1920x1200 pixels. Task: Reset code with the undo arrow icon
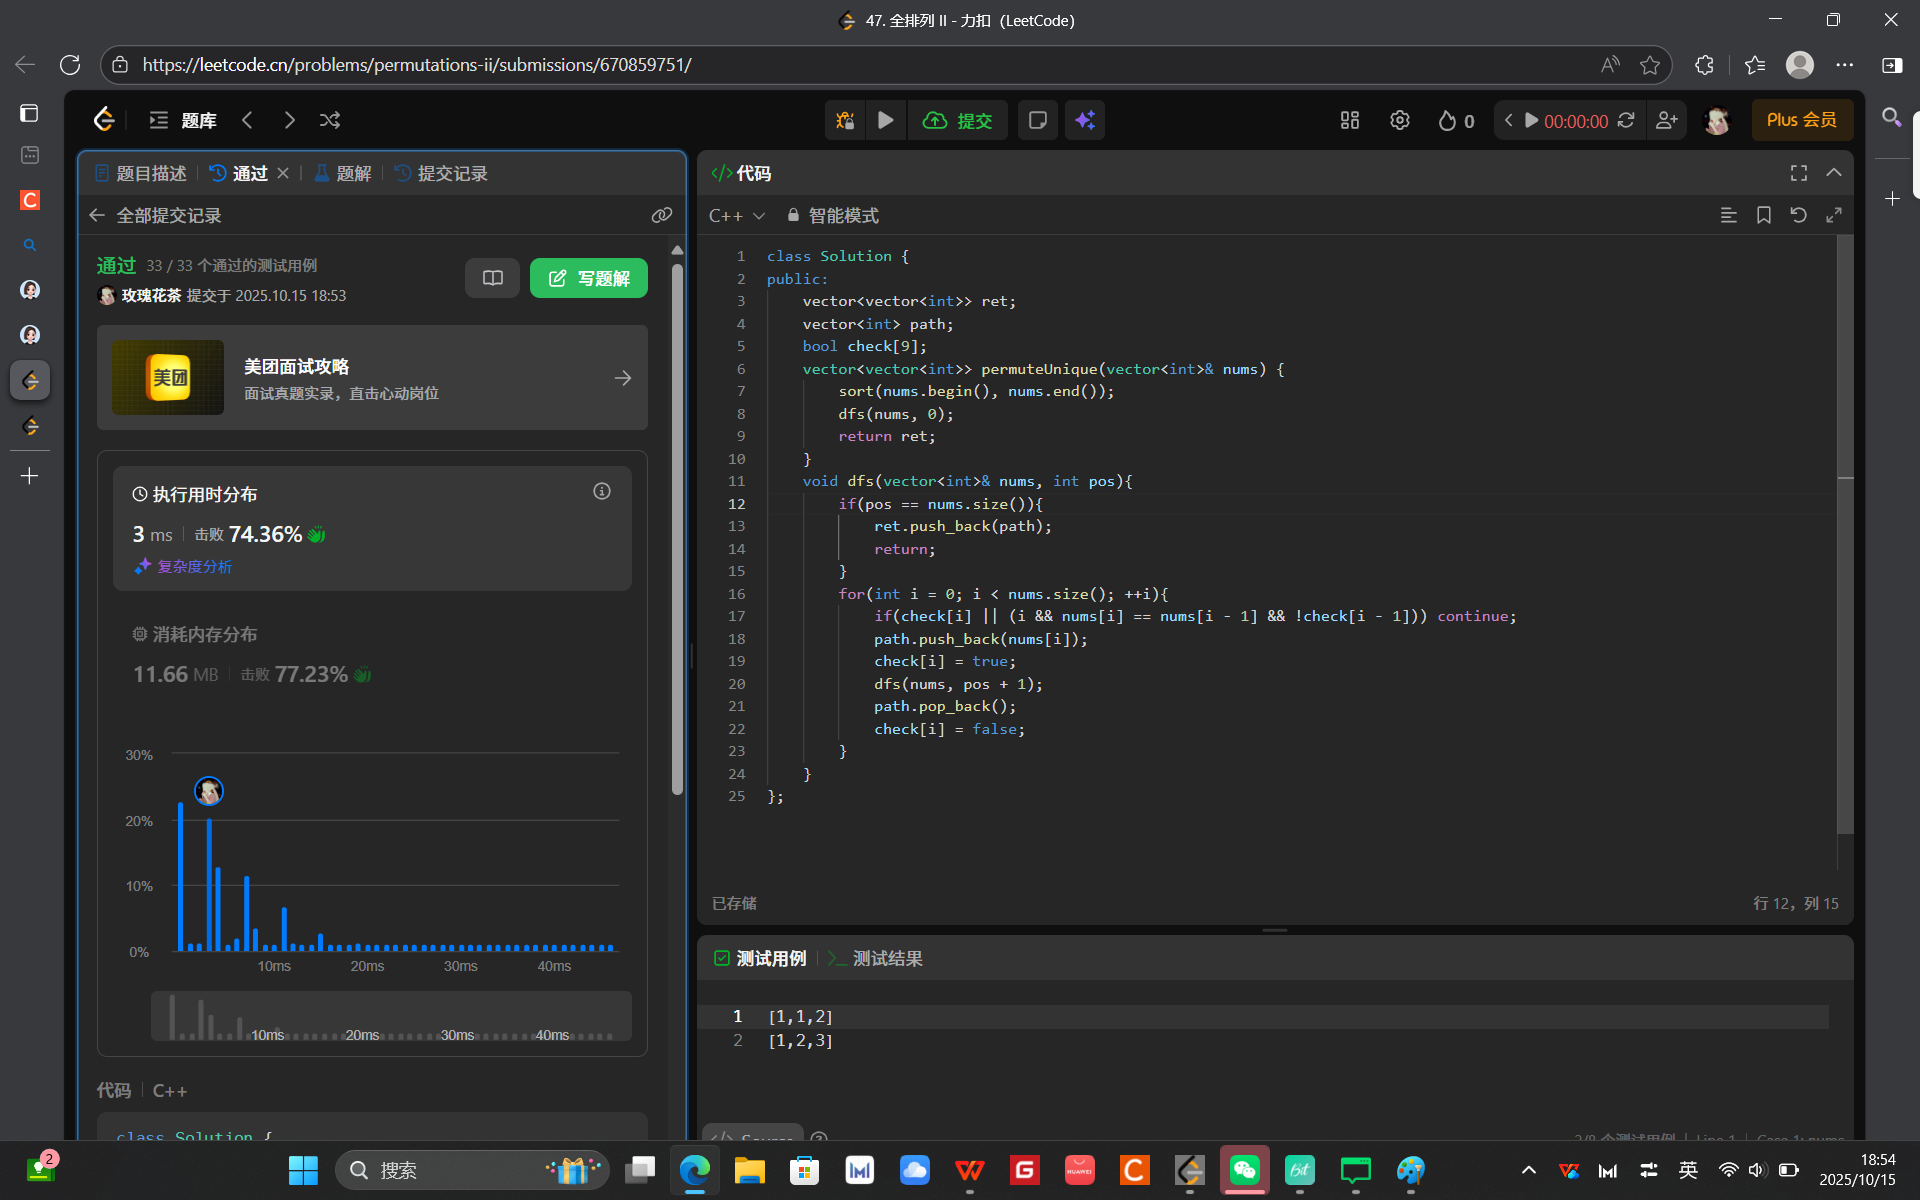coord(1798,215)
